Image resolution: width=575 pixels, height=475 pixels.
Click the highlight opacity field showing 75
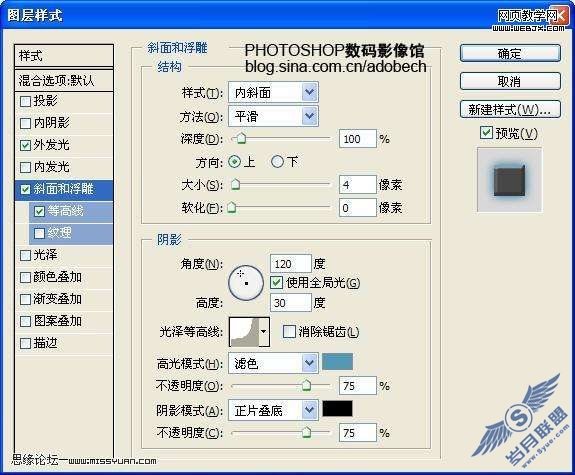358,386
